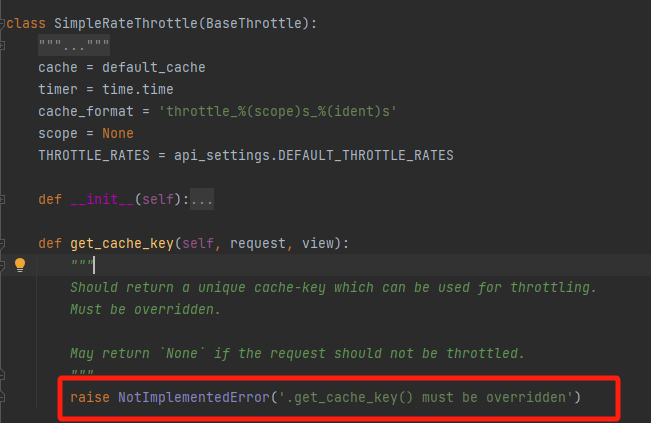Image resolution: width=651 pixels, height=423 pixels.
Task: Click the get_cache_key function name
Action: tap(122, 243)
